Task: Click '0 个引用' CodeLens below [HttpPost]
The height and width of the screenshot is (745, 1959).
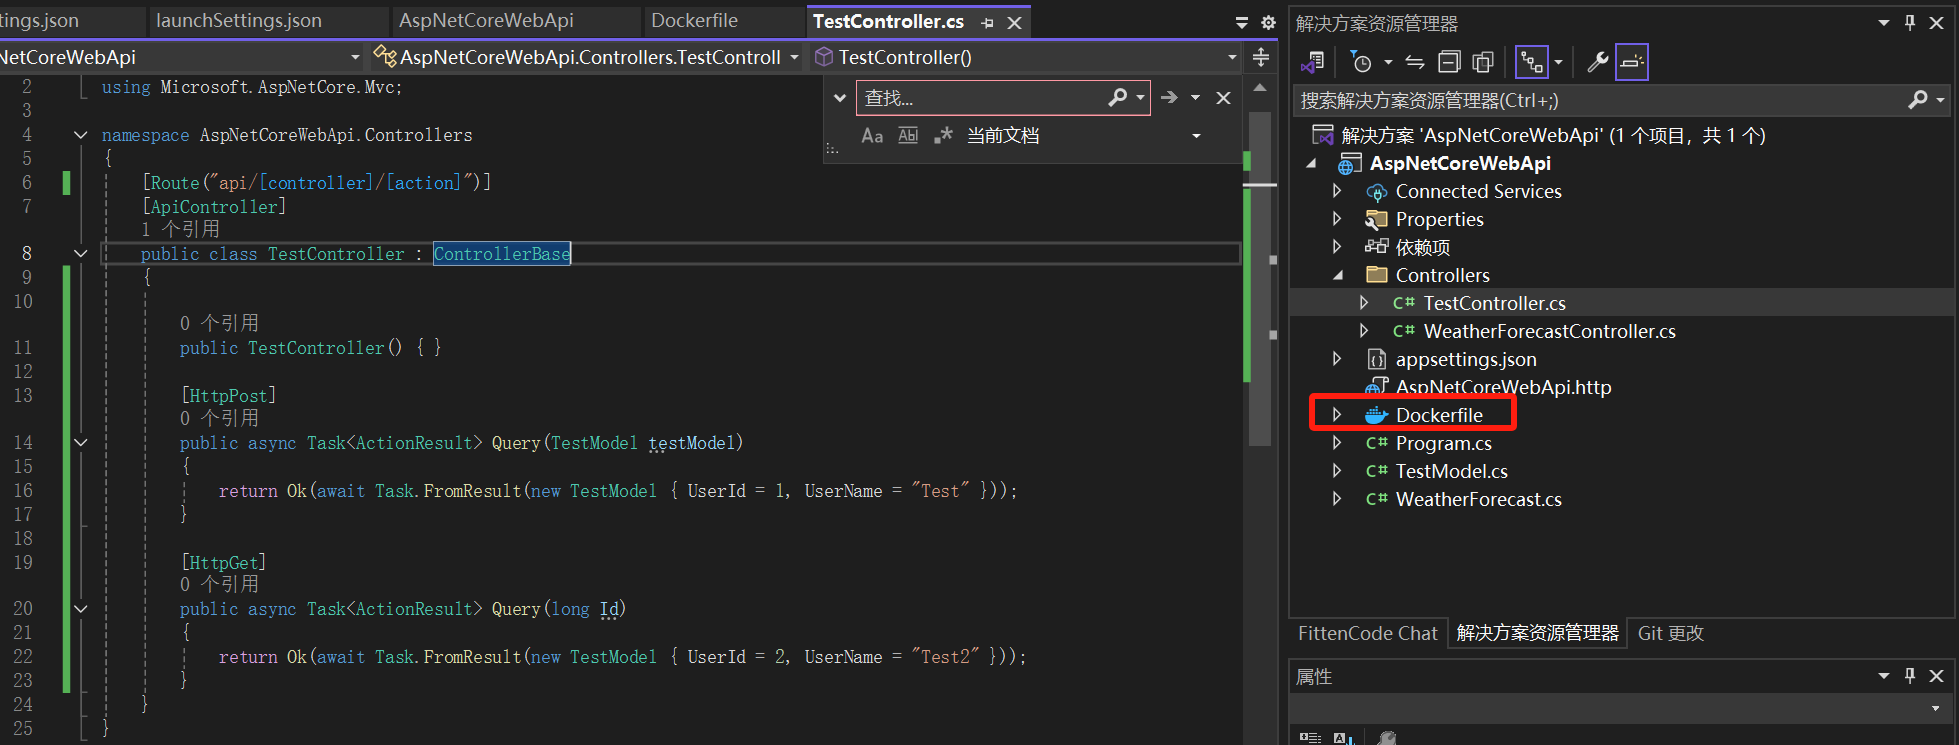Action: coord(219,418)
